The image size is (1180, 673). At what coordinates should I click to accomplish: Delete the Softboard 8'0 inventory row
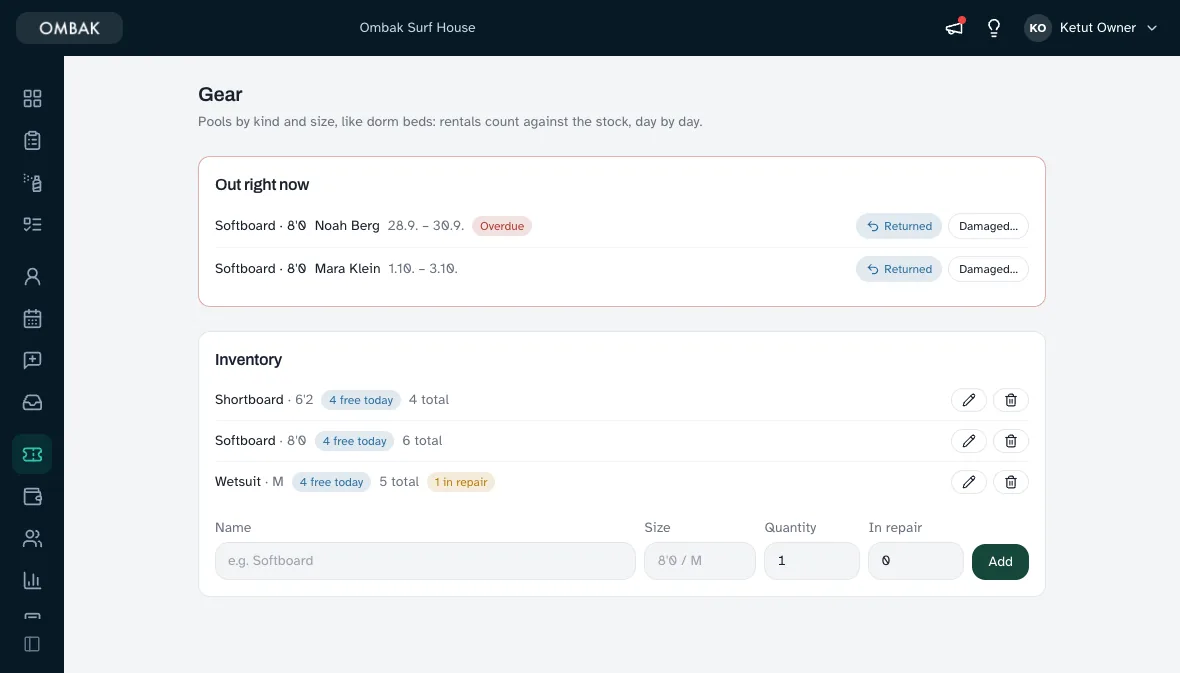click(x=1011, y=441)
